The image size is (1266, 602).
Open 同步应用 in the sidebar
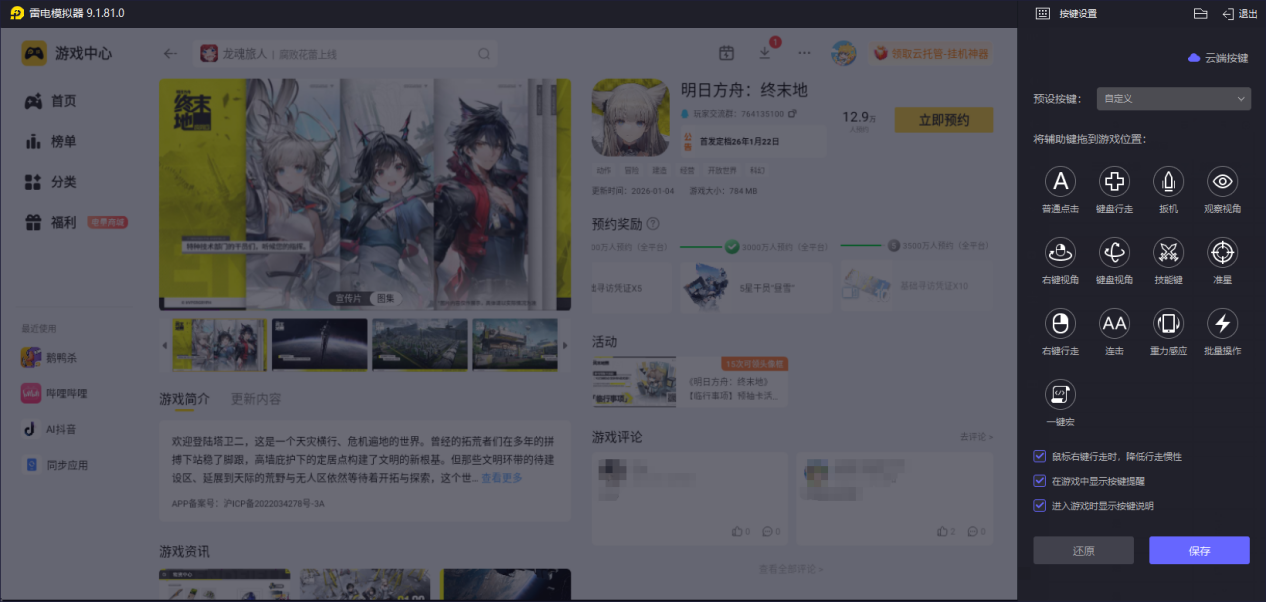pos(55,465)
